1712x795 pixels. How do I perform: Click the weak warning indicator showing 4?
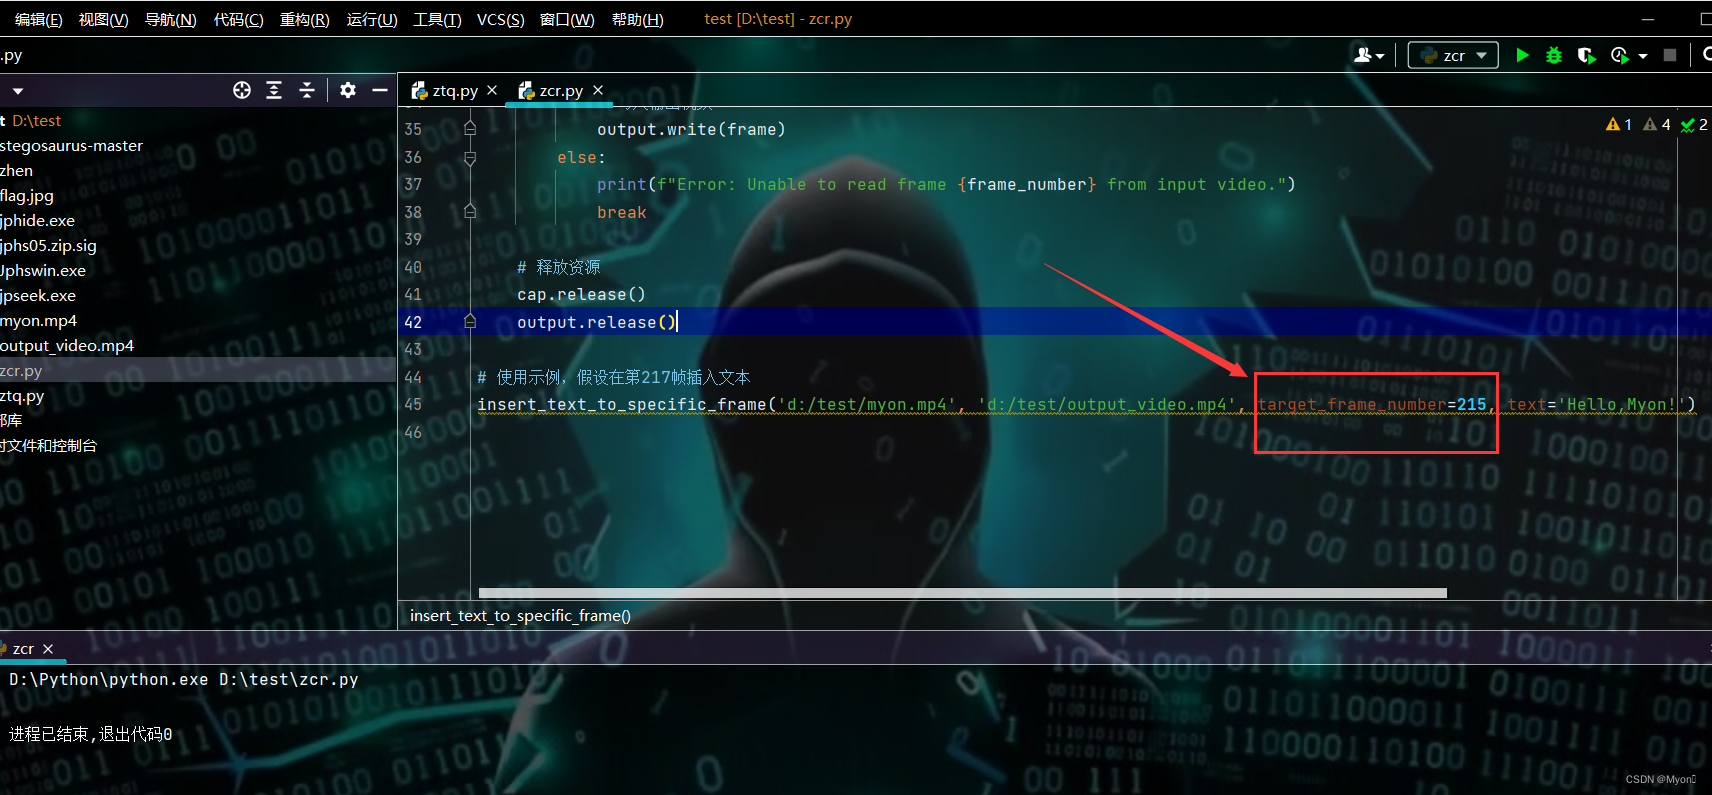coord(1657,124)
